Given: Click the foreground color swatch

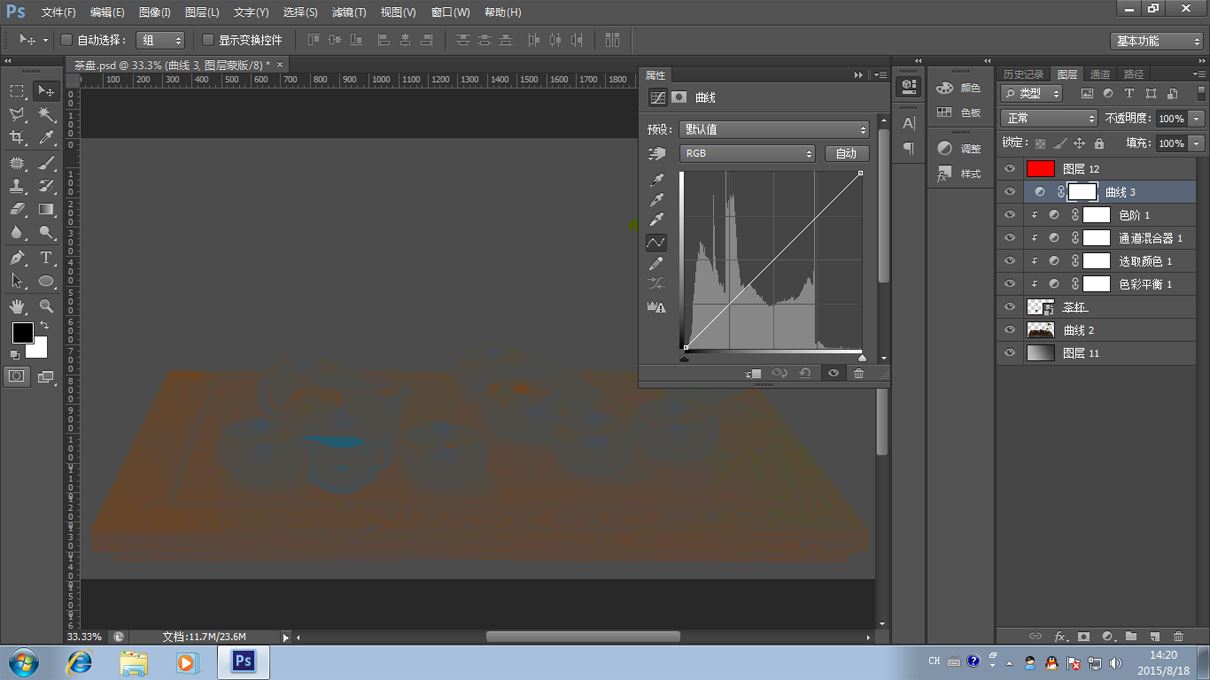Looking at the screenshot, I should (22, 332).
